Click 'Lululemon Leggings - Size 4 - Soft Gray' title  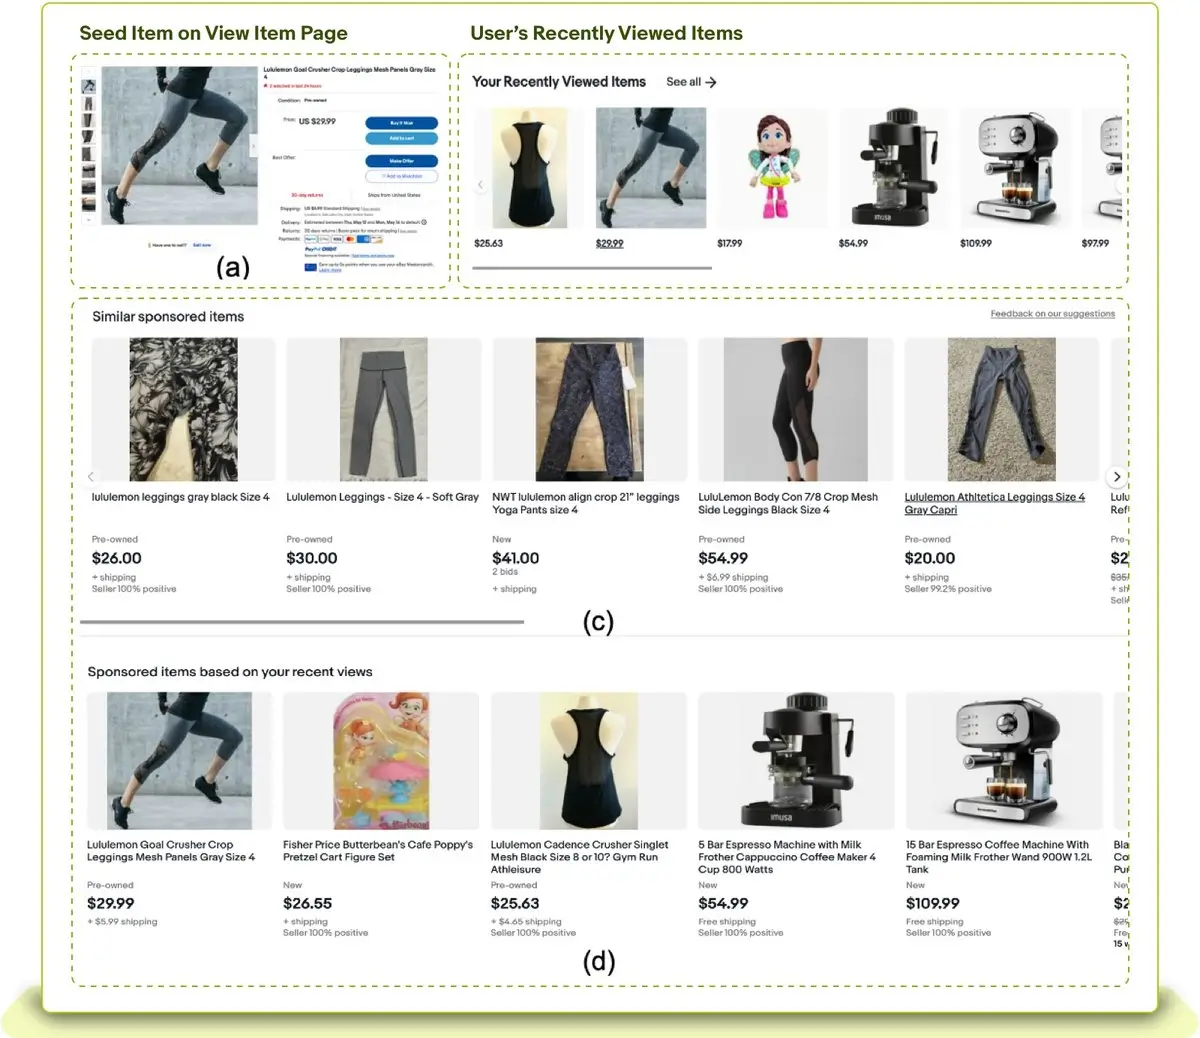pos(383,497)
